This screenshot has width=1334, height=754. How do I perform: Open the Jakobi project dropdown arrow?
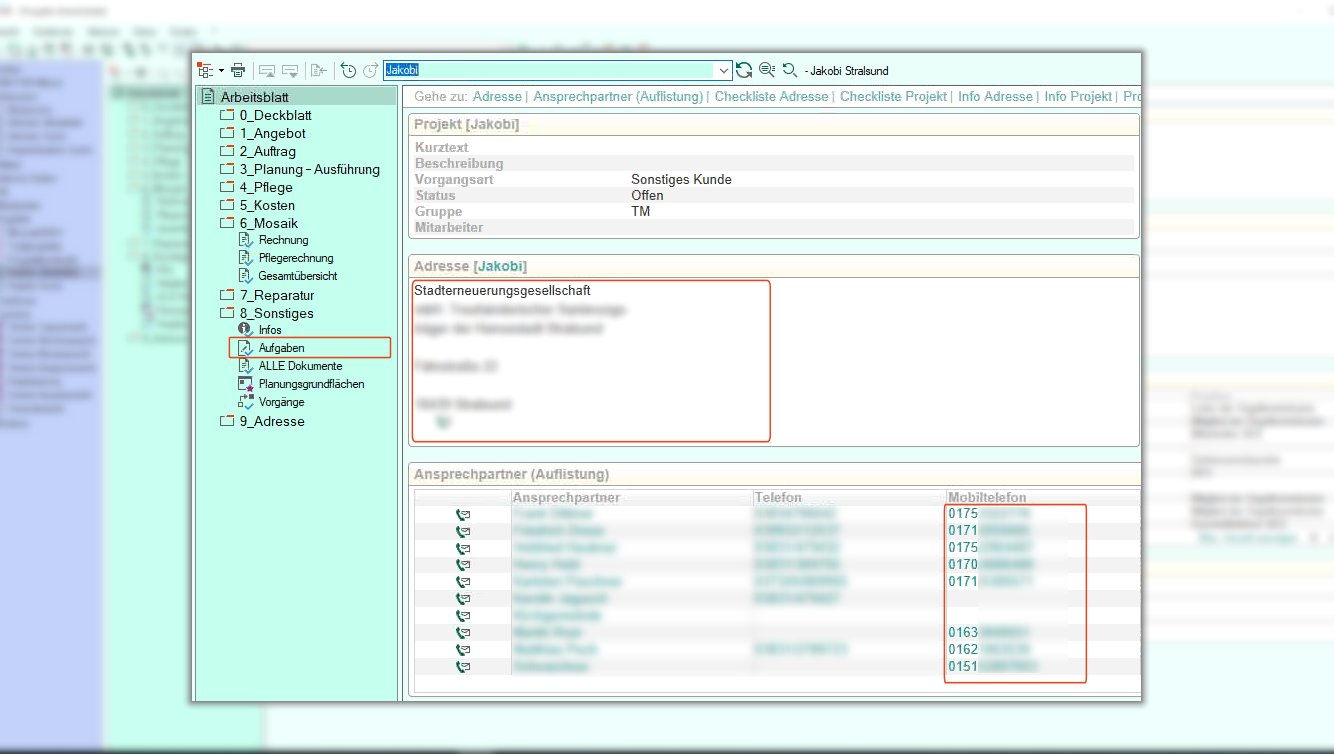723,70
